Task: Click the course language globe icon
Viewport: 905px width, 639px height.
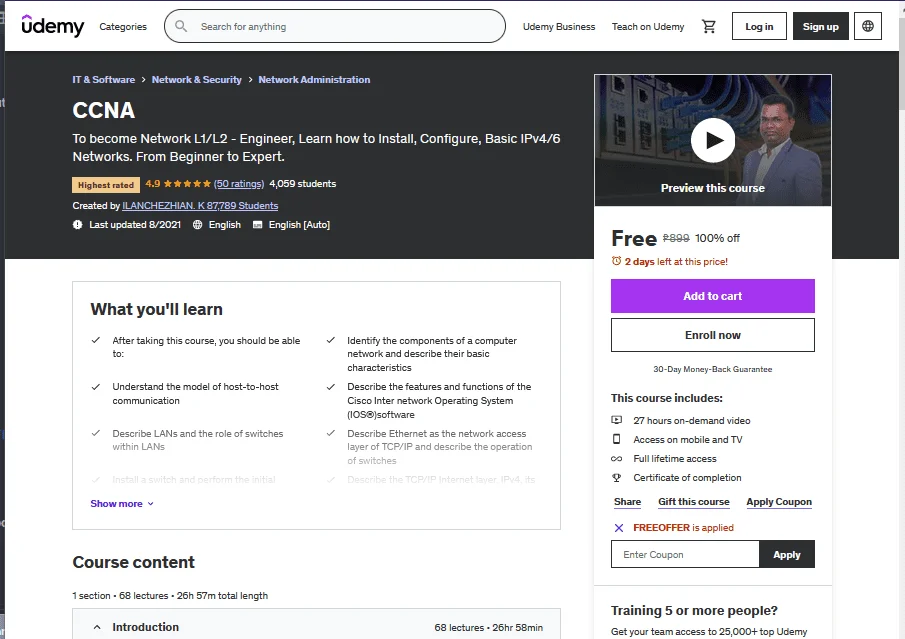Action: point(197,225)
